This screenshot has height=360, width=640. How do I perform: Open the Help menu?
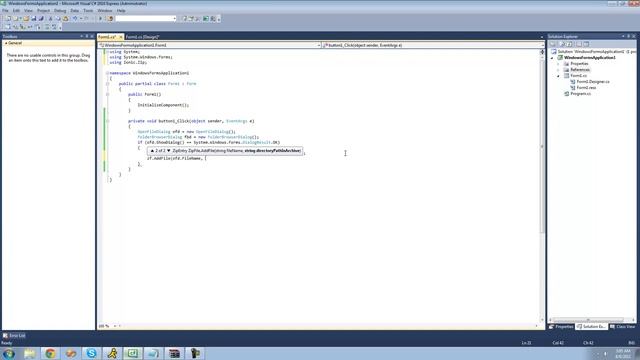click(x=121, y=11)
